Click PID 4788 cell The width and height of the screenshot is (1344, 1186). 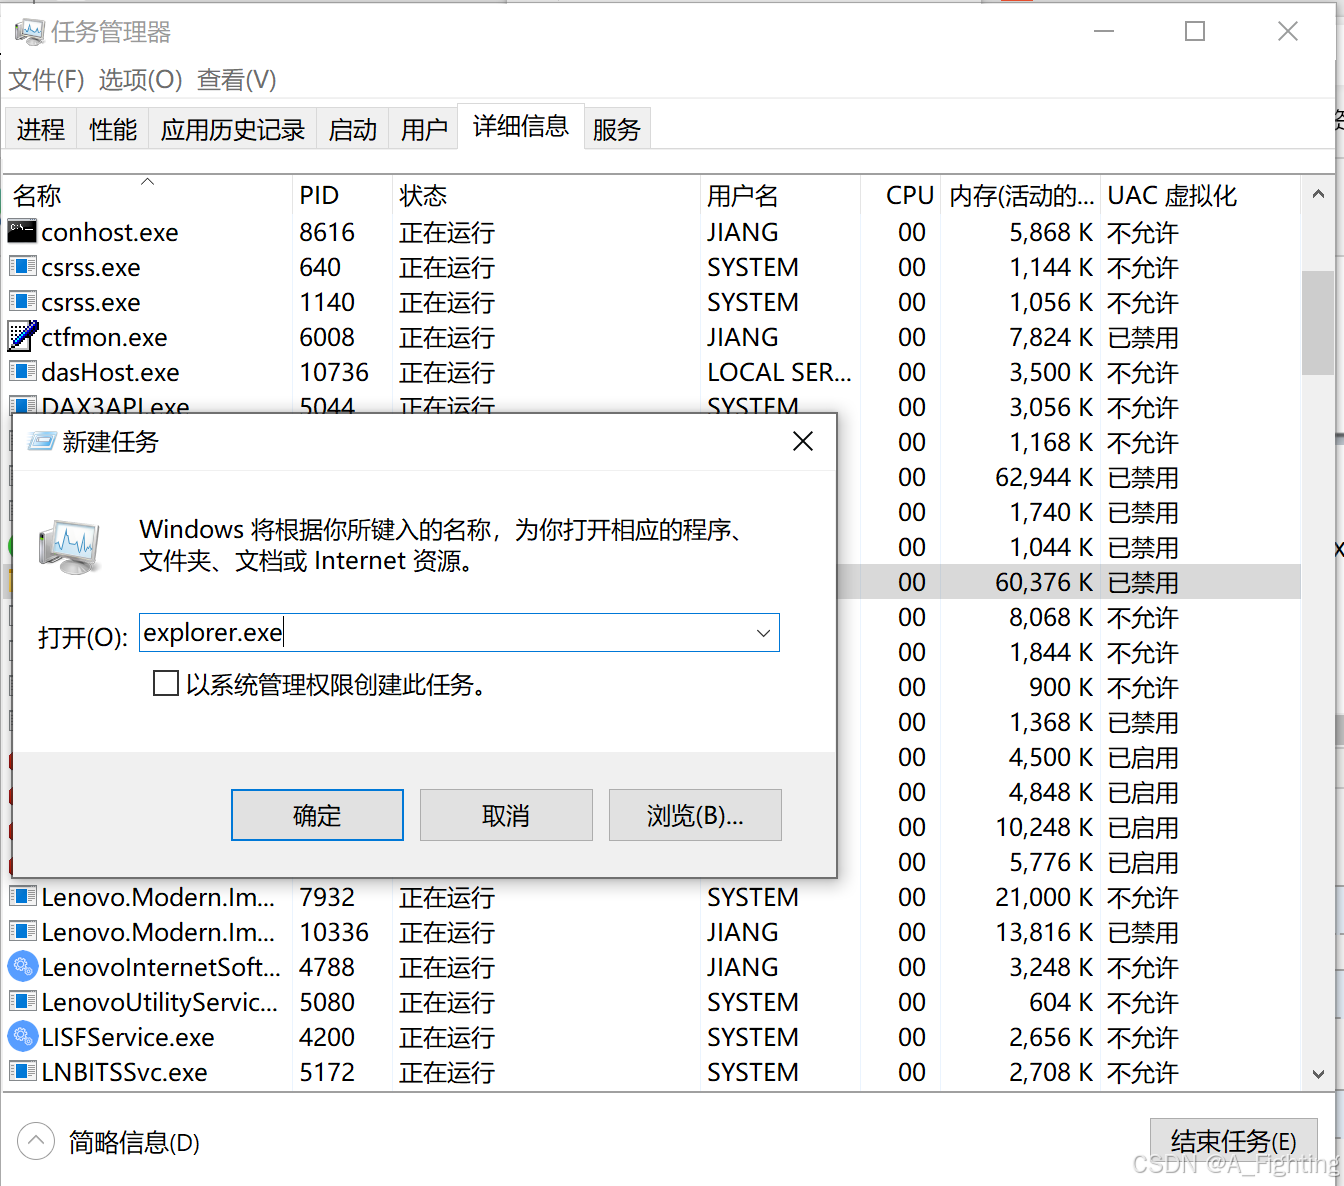point(327,967)
